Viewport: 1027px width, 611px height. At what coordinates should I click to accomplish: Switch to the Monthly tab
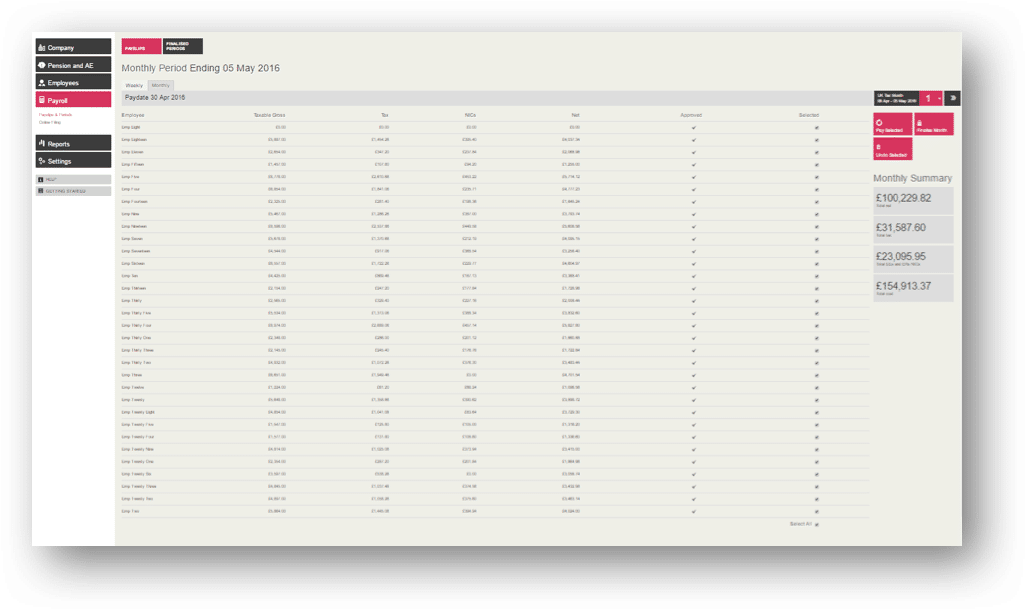[160, 86]
